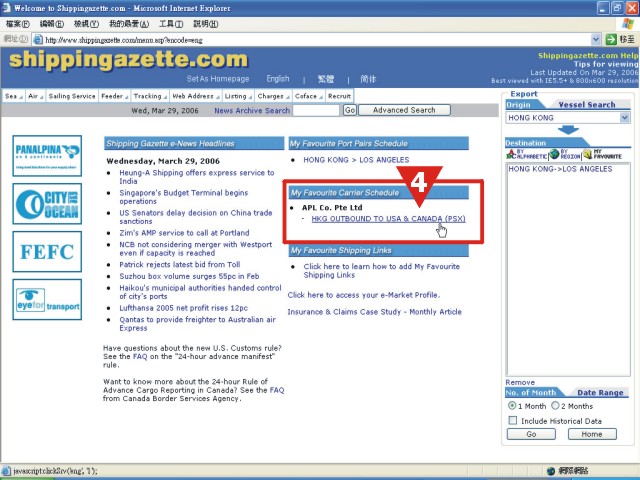Select destination by region globe icon
This screenshot has height=480, width=640.
(x=565, y=154)
